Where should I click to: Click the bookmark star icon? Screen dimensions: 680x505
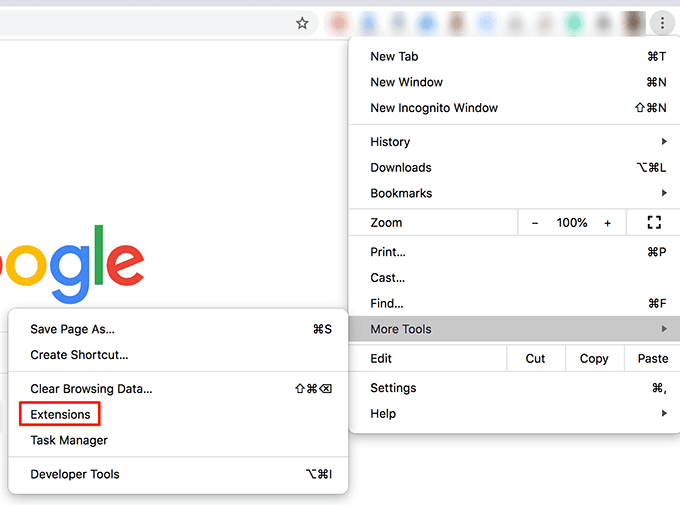click(302, 23)
